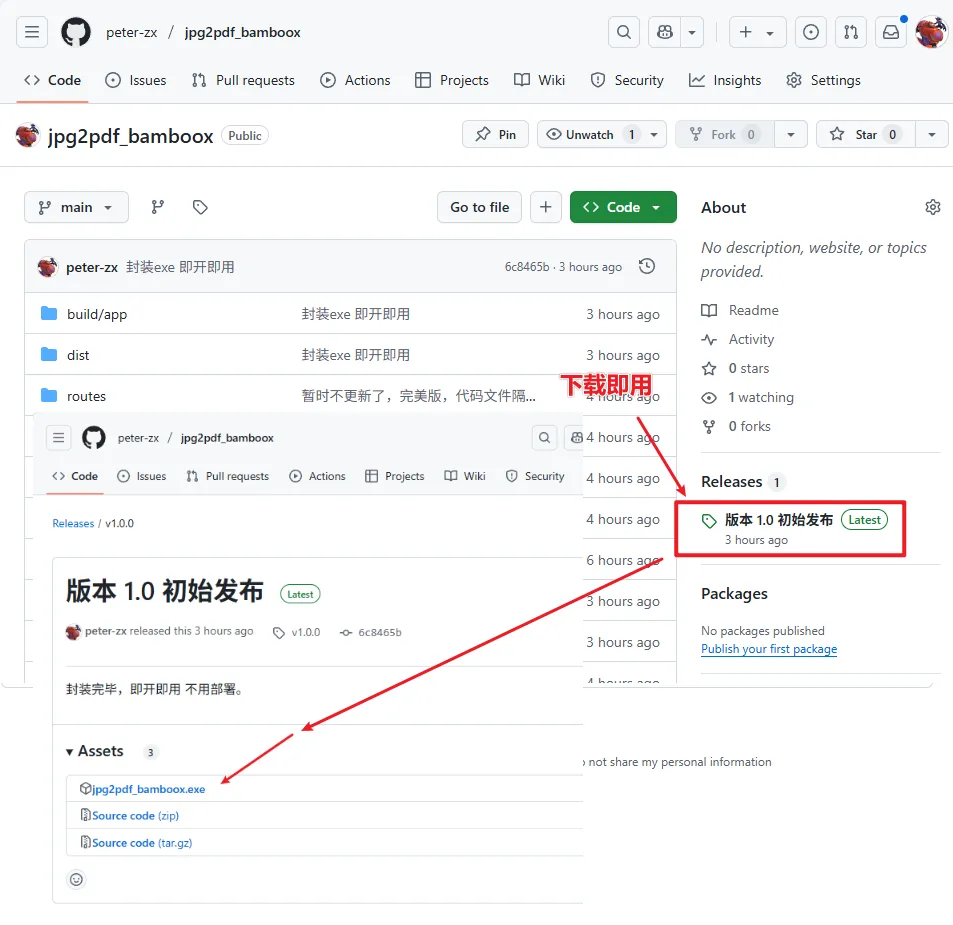Open commit 6c8465b hash link
Viewport: 953px width, 925px height.
tap(526, 267)
